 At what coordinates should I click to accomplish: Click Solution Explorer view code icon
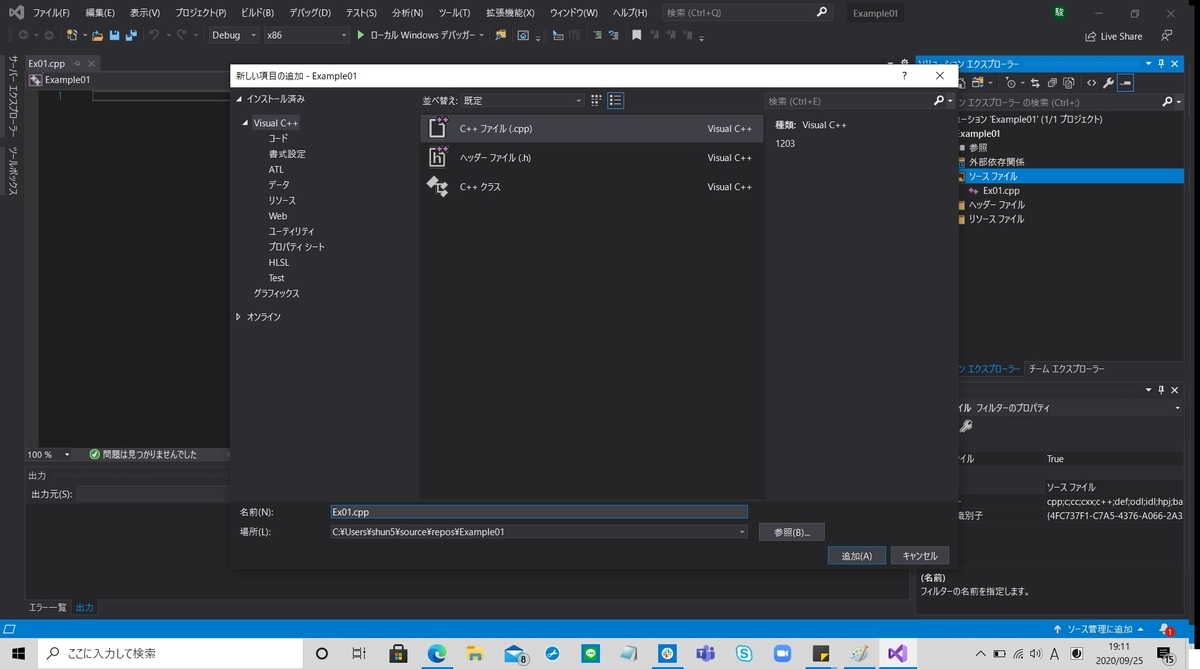[1092, 83]
